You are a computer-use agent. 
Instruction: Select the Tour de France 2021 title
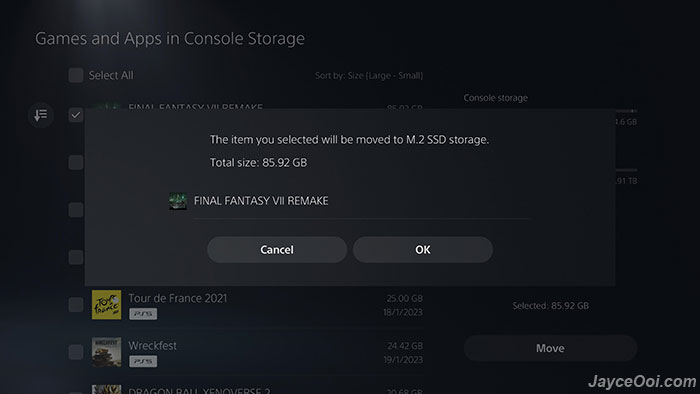[x=178, y=298]
